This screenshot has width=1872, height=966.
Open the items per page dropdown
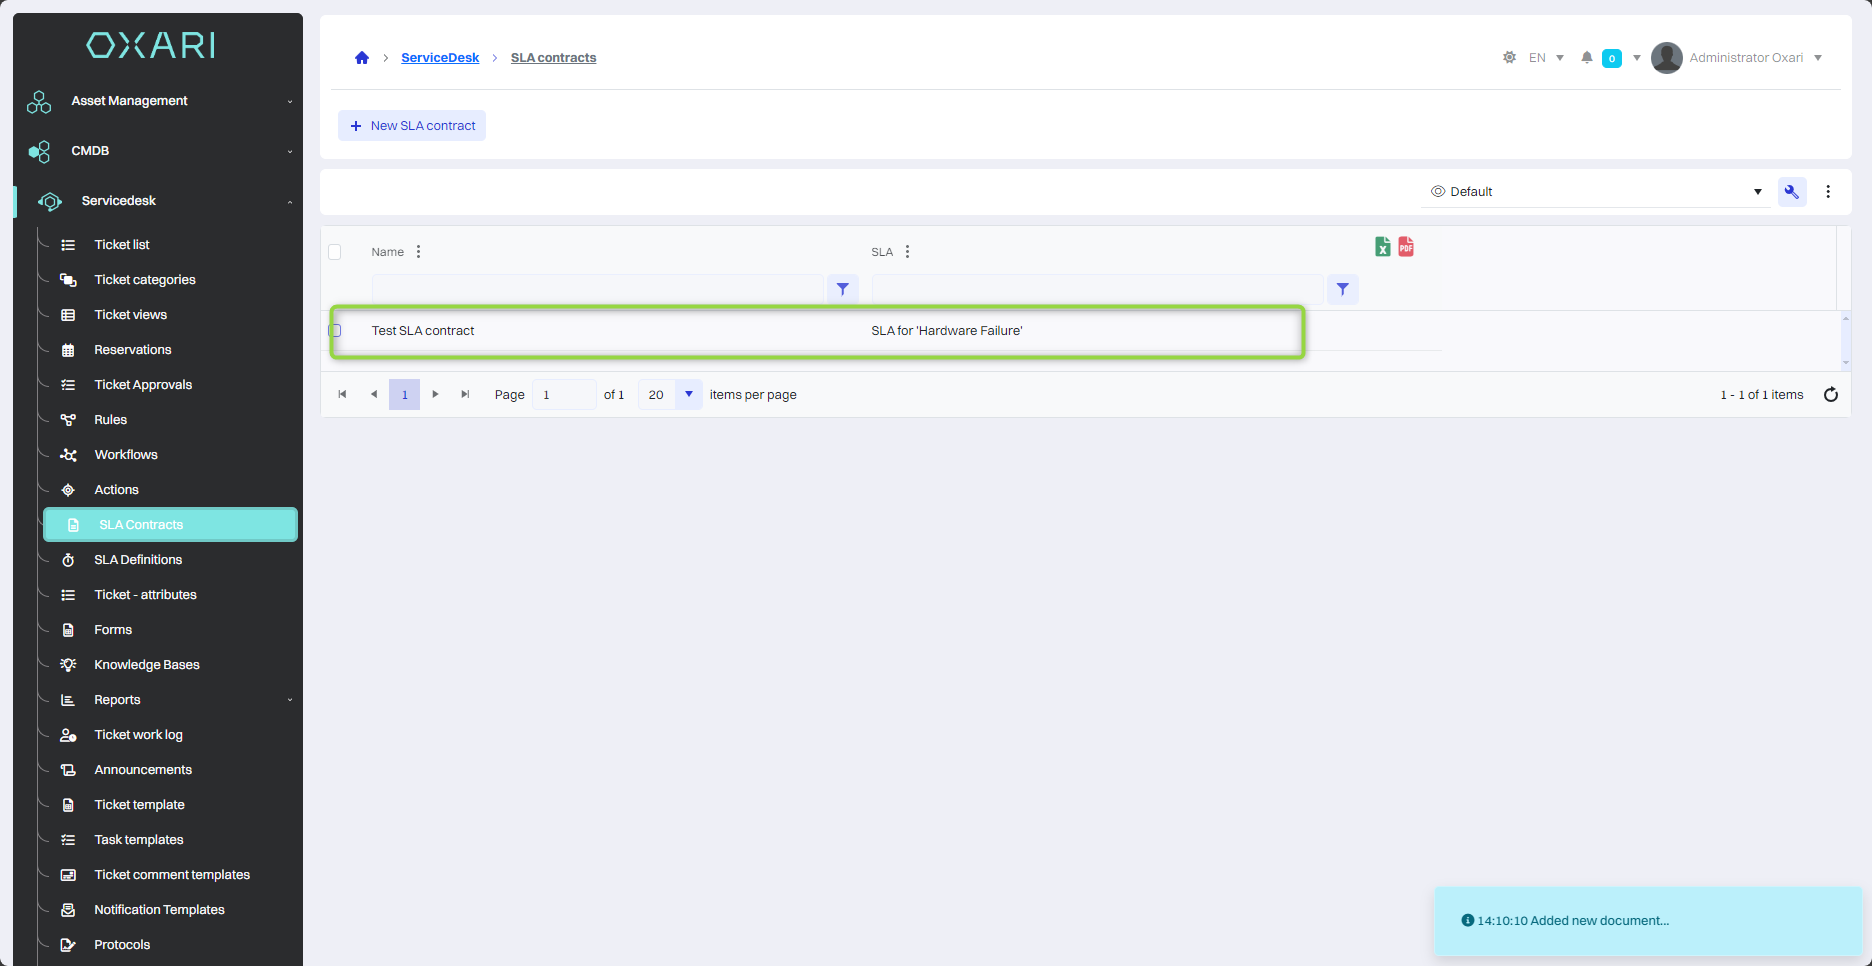(x=689, y=395)
